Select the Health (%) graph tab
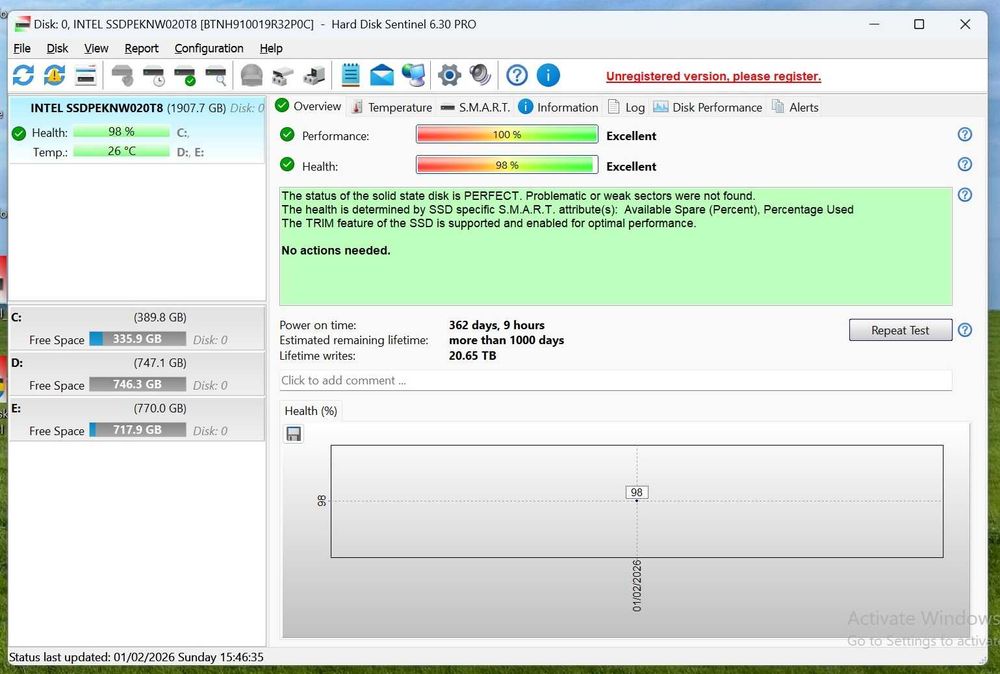The height and width of the screenshot is (674, 1000). click(311, 411)
